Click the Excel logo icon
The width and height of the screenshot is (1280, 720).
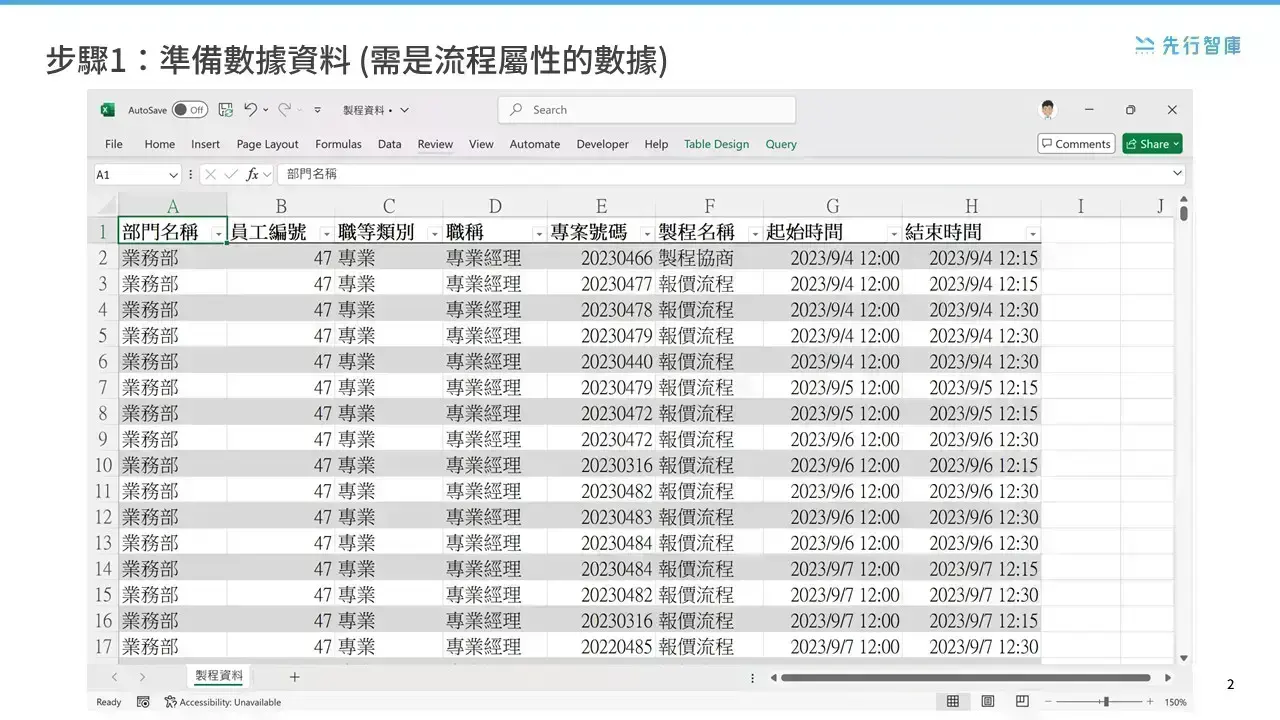tap(107, 110)
